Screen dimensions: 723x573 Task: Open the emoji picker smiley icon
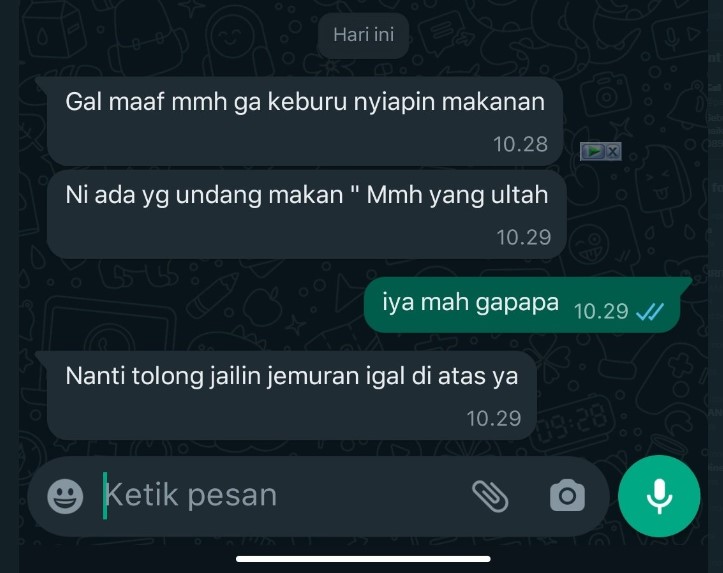[65, 496]
